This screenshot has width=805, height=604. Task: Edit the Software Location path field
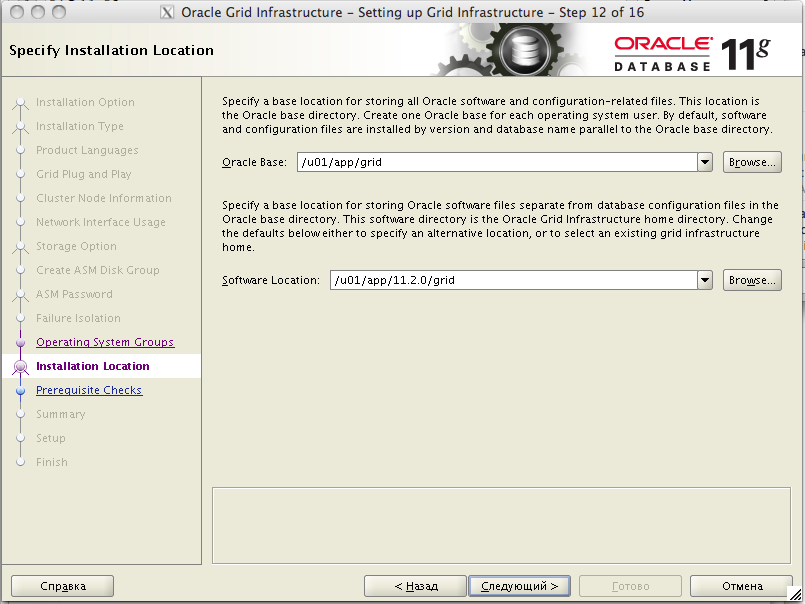pyautogui.click(x=512, y=280)
